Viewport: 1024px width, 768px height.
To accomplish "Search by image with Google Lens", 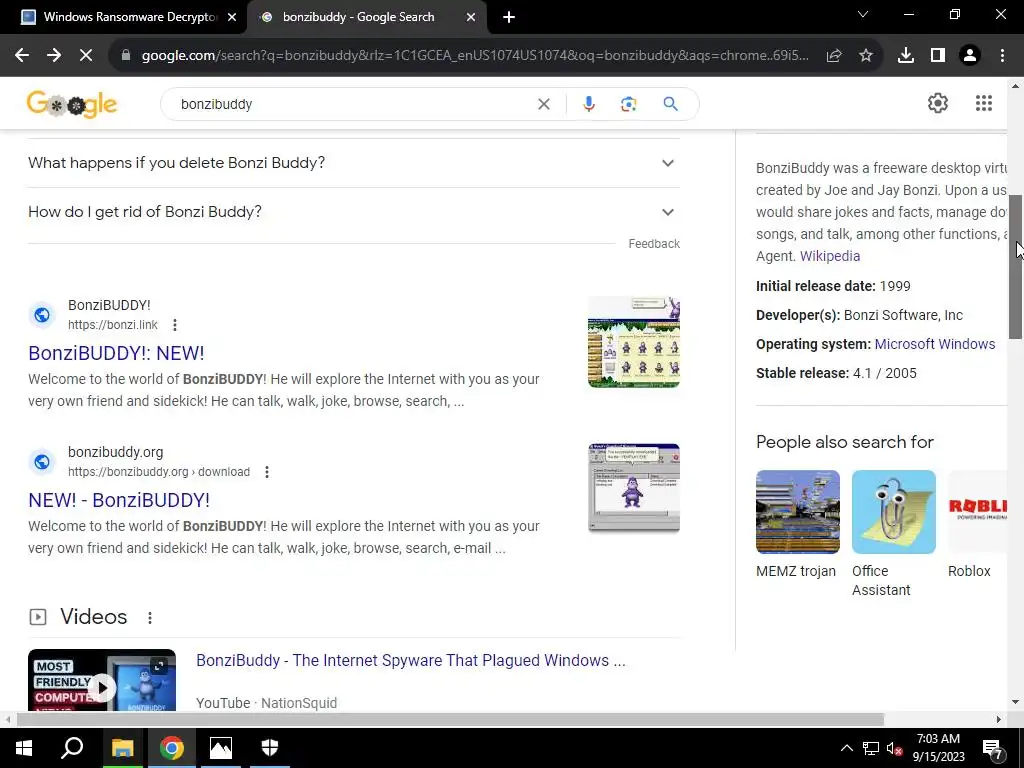I will point(628,104).
